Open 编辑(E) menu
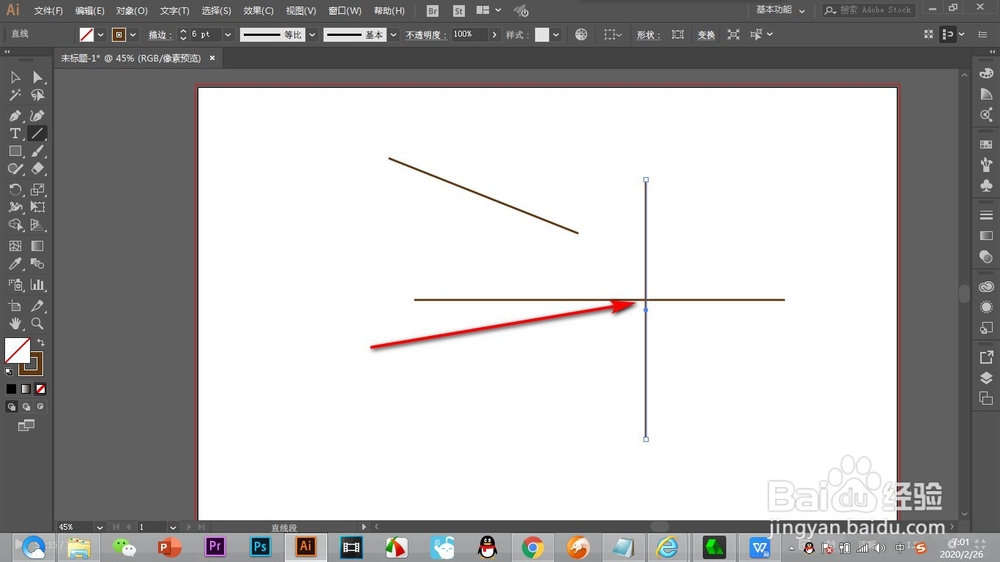1000x562 pixels. tap(89, 11)
